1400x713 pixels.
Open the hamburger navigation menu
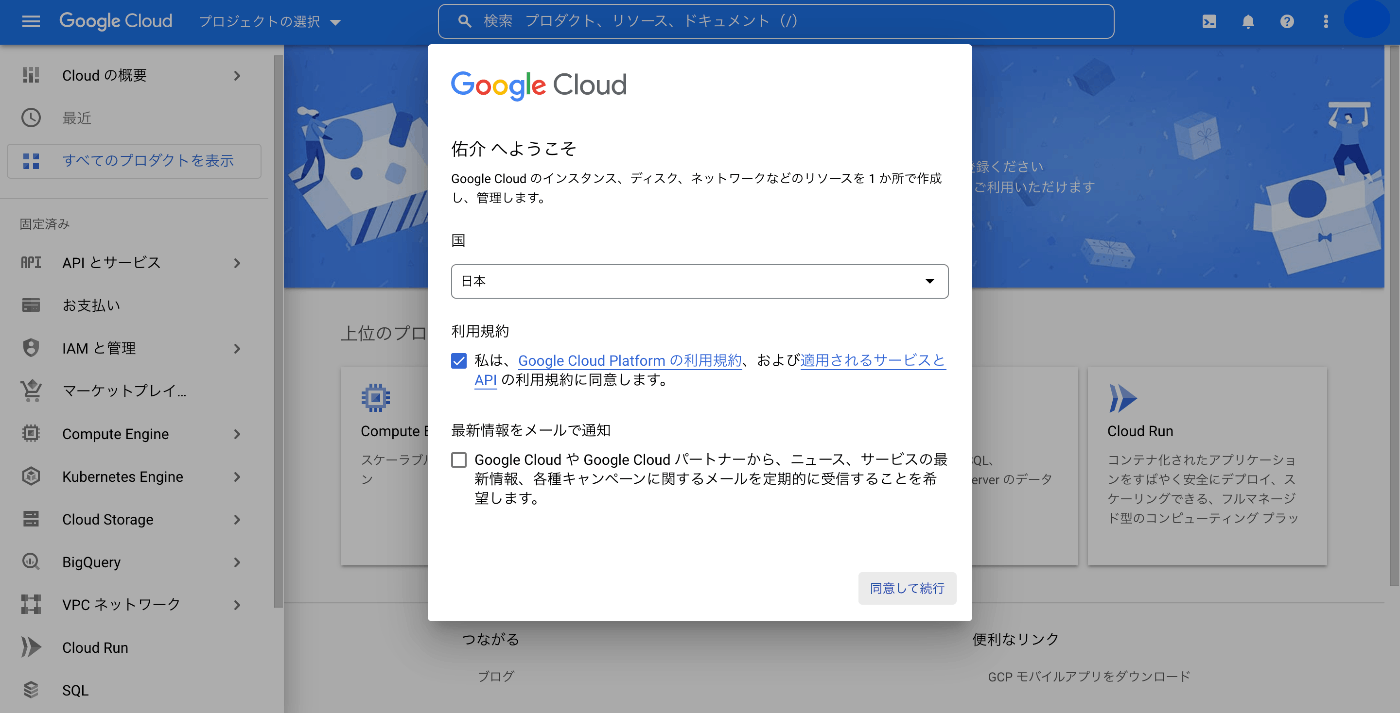31,21
